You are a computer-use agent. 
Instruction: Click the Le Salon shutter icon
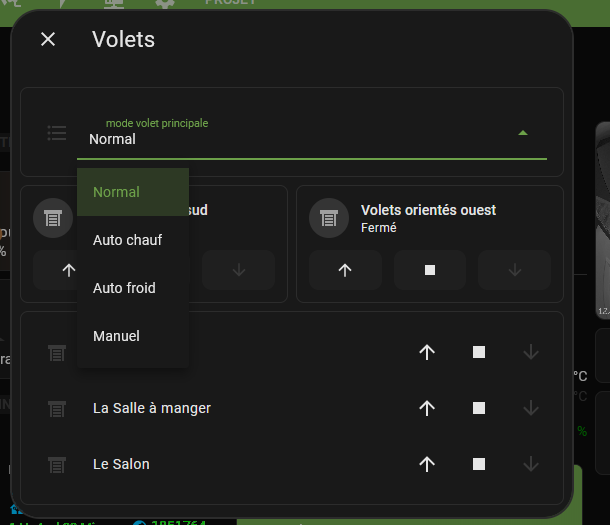click(57, 464)
